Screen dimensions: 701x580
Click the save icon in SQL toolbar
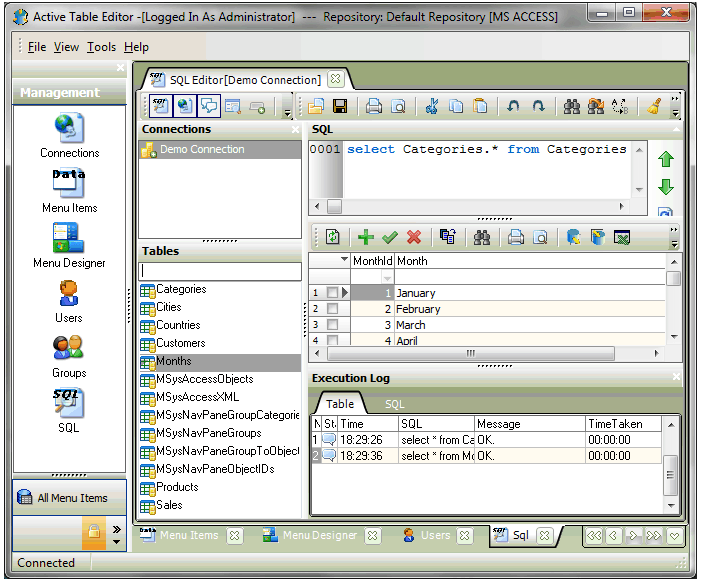(340, 106)
